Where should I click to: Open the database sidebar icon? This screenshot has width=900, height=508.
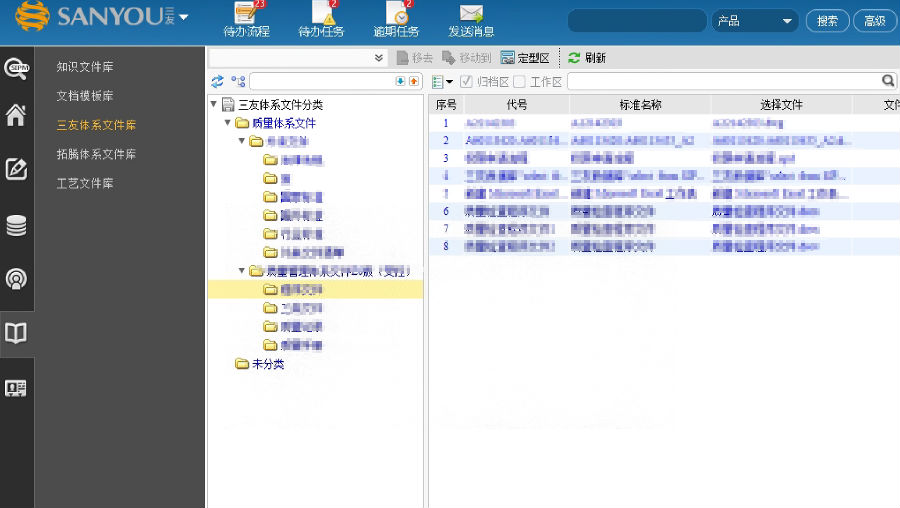point(16,226)
